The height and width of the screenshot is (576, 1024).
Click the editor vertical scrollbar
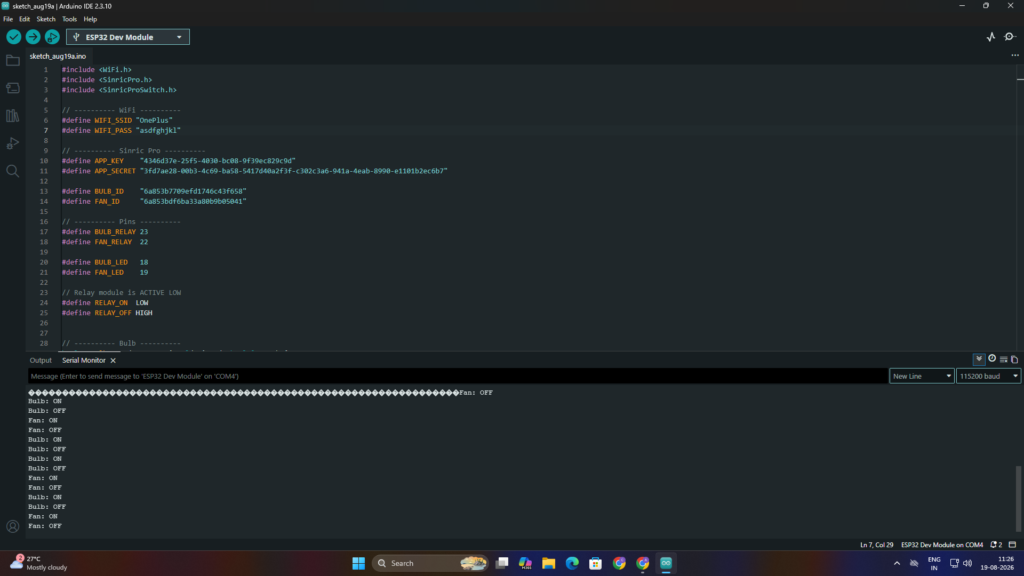click(x=1020, y=206)
